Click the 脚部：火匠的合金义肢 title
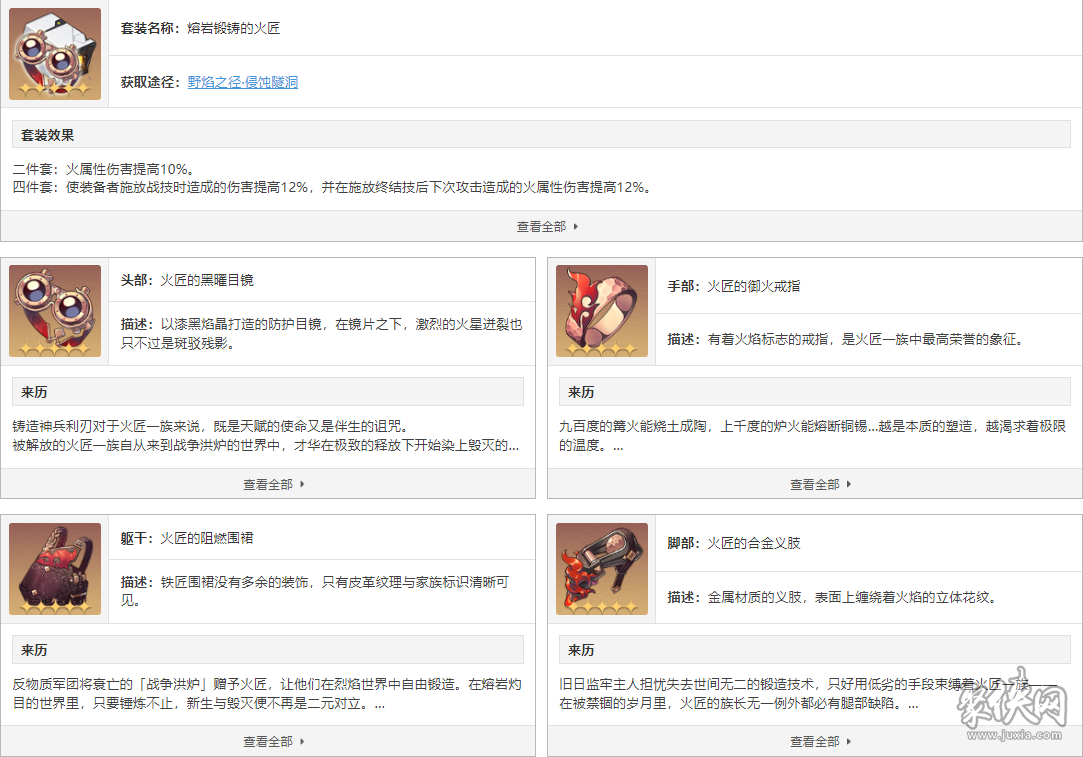 [734, 543]
